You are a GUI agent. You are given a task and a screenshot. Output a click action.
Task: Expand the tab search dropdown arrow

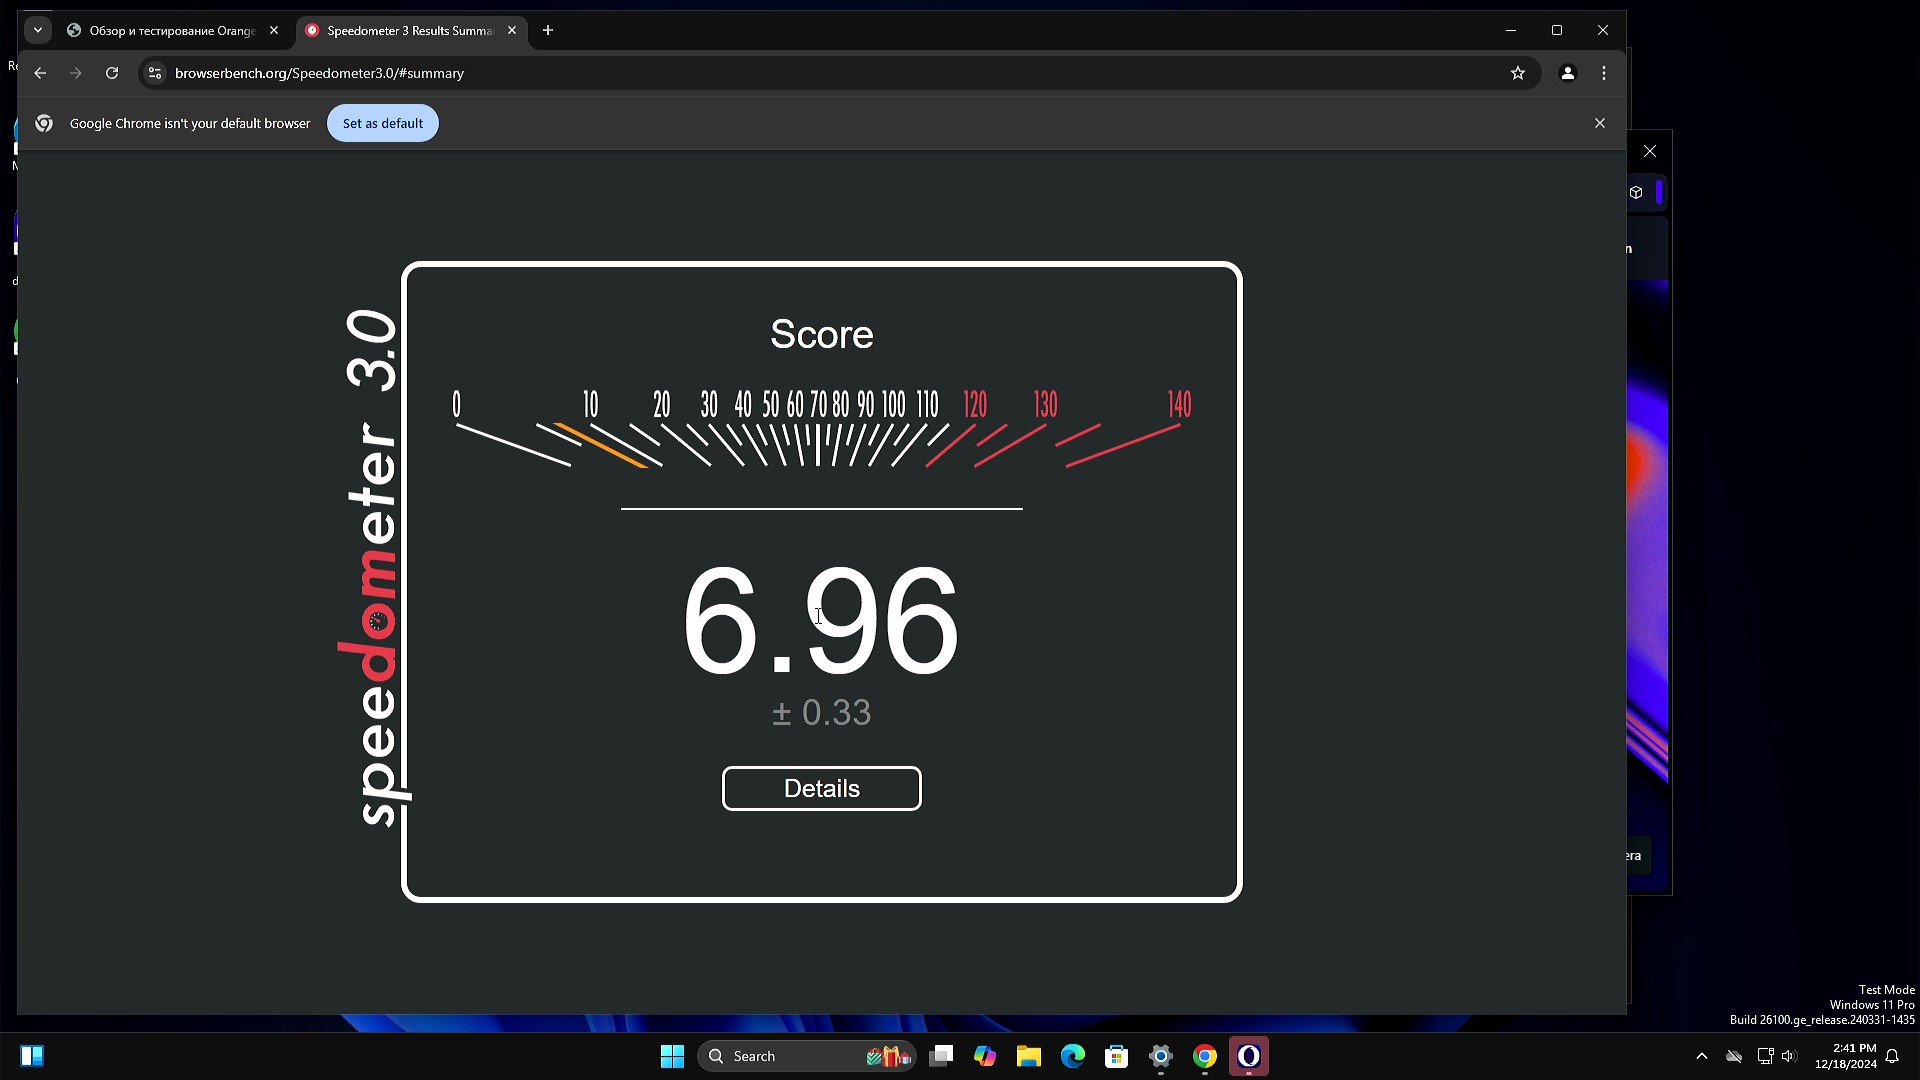[38, 30]
